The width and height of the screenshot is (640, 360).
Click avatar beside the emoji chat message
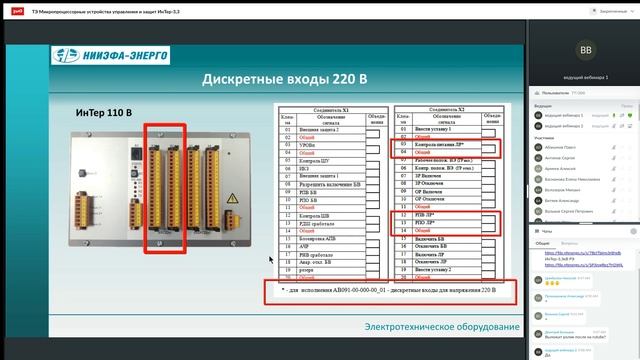tap(538, 280)
